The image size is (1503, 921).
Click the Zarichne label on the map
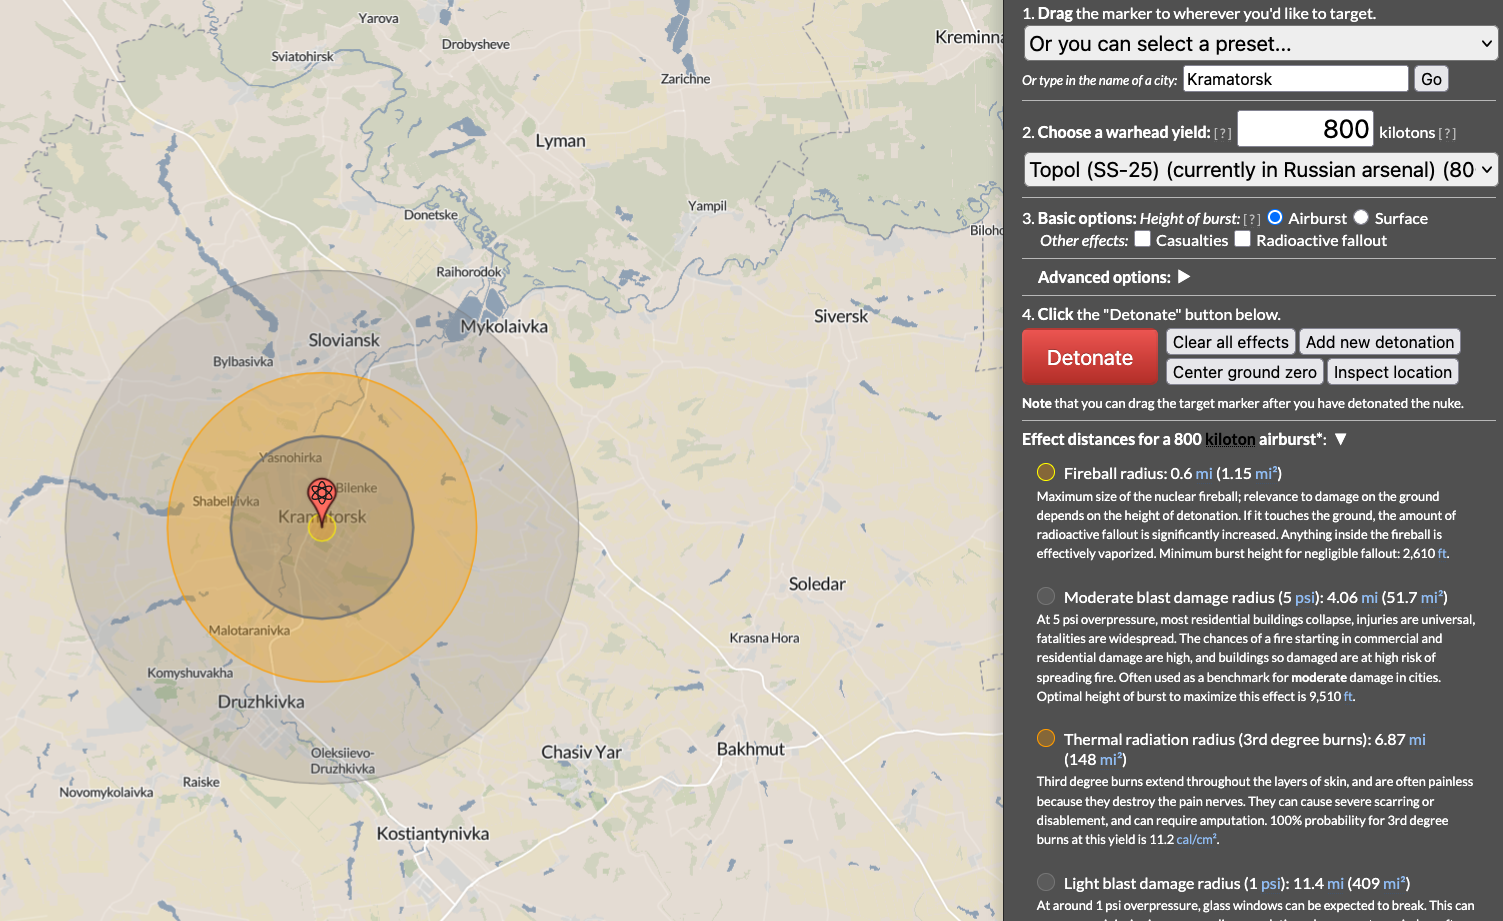click(685, 79)
